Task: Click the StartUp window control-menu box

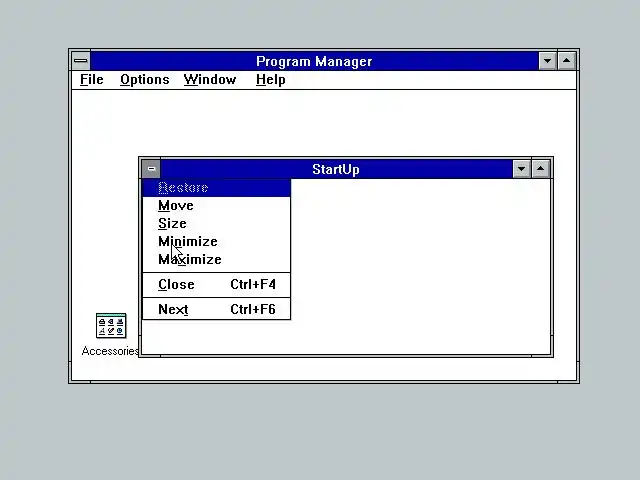Action: coord(151,169)
